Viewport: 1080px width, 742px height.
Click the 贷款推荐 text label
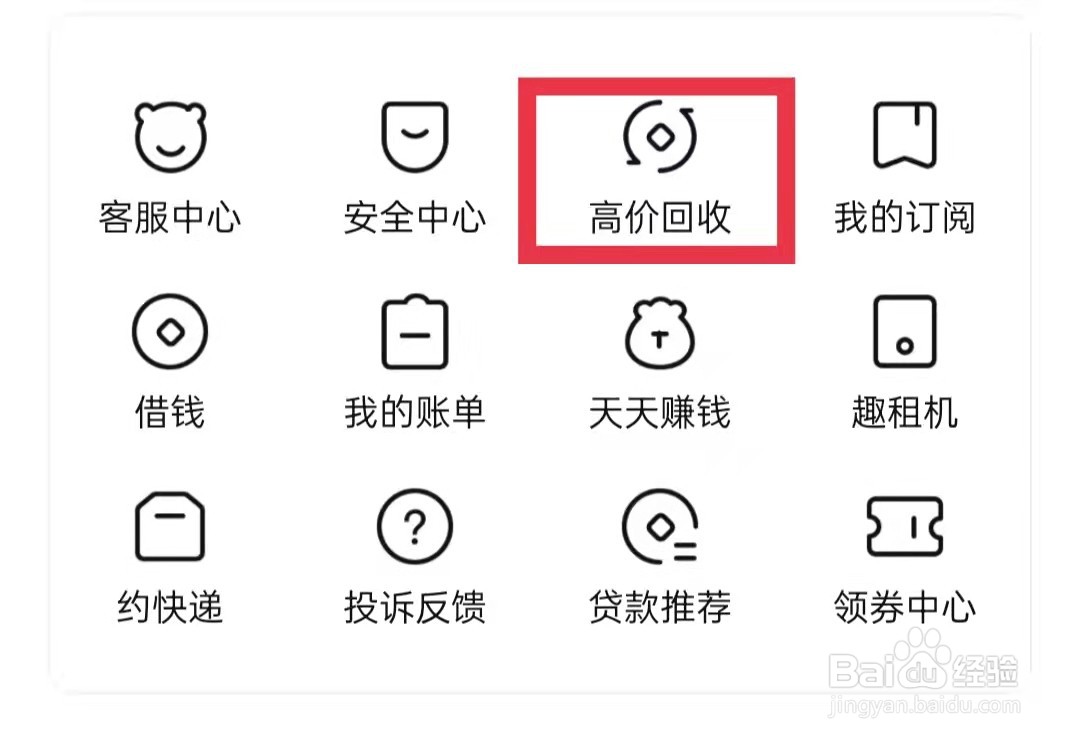pyautogui.click(x=660, y=607)
